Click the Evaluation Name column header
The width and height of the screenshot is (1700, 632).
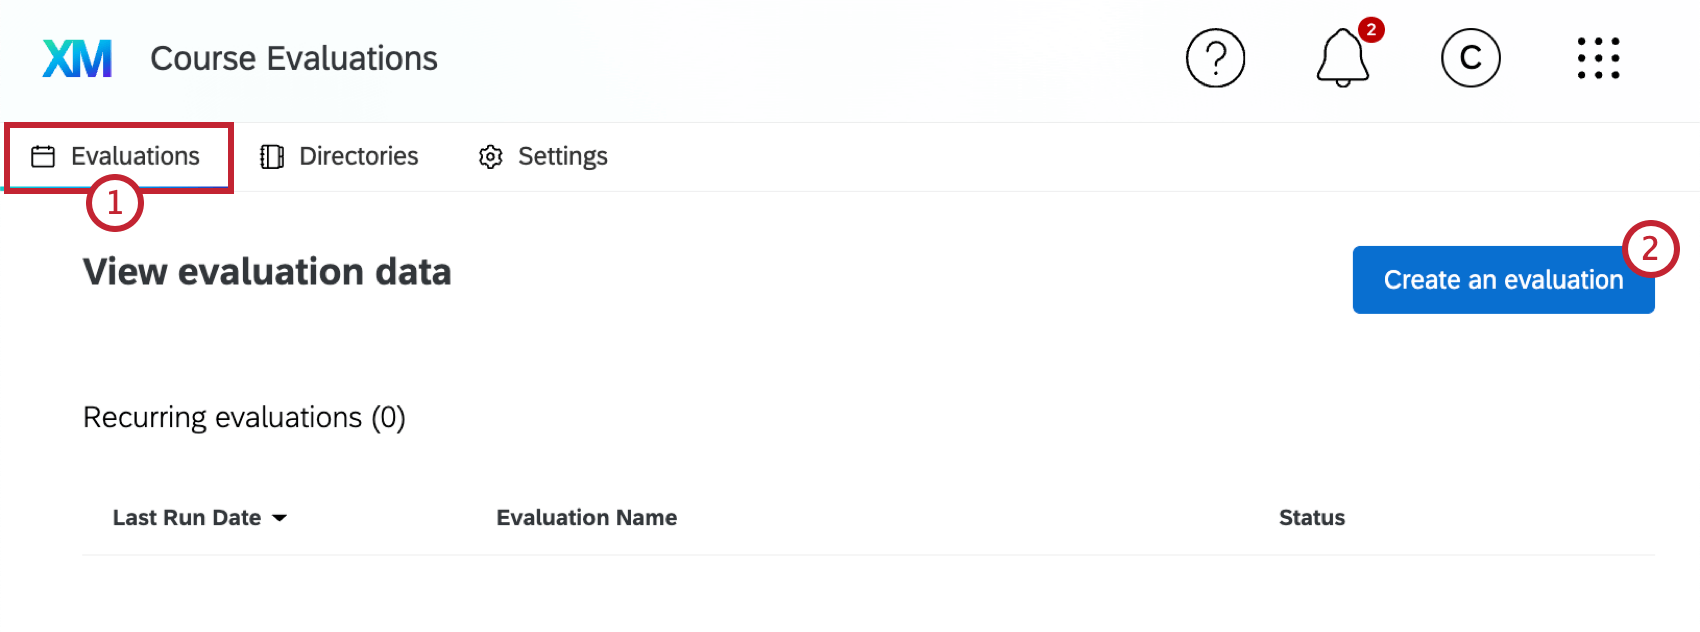(x=586, y=518)
